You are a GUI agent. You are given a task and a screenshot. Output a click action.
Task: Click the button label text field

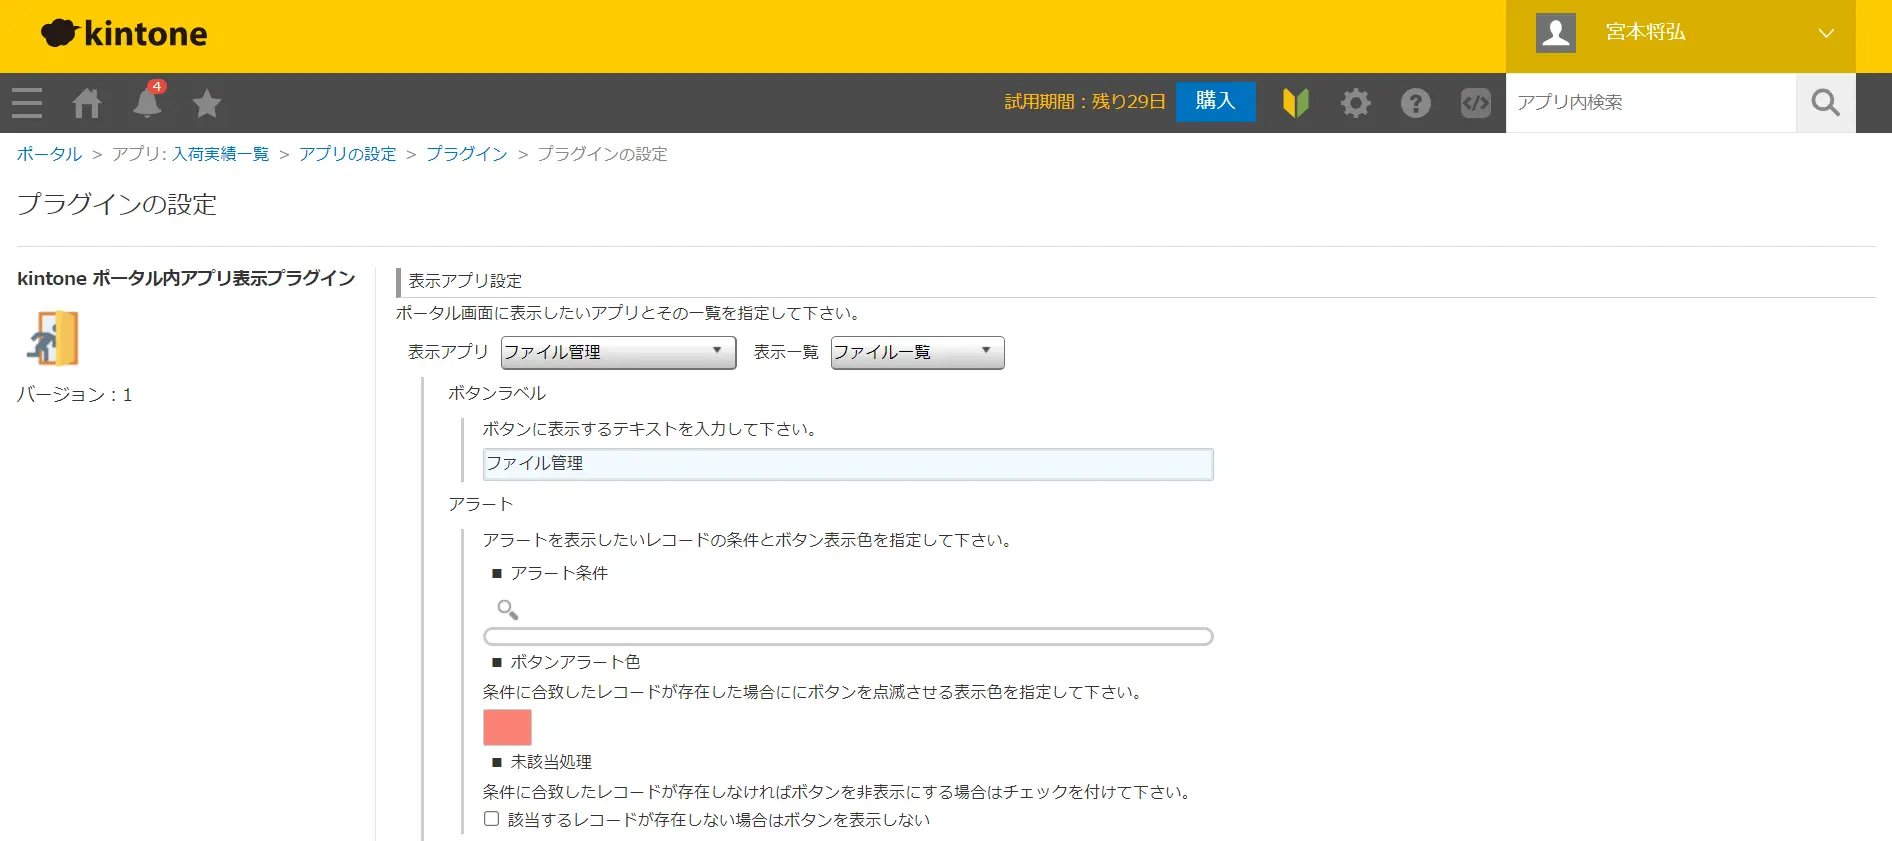848,464
